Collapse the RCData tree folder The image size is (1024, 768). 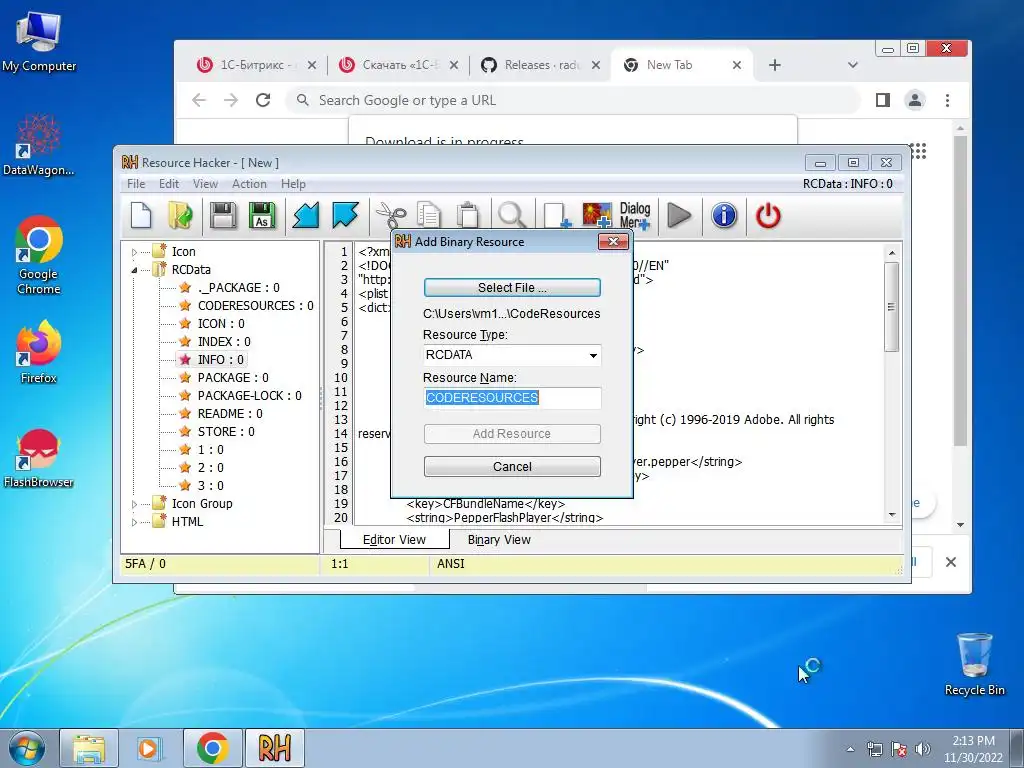[135, 270]
